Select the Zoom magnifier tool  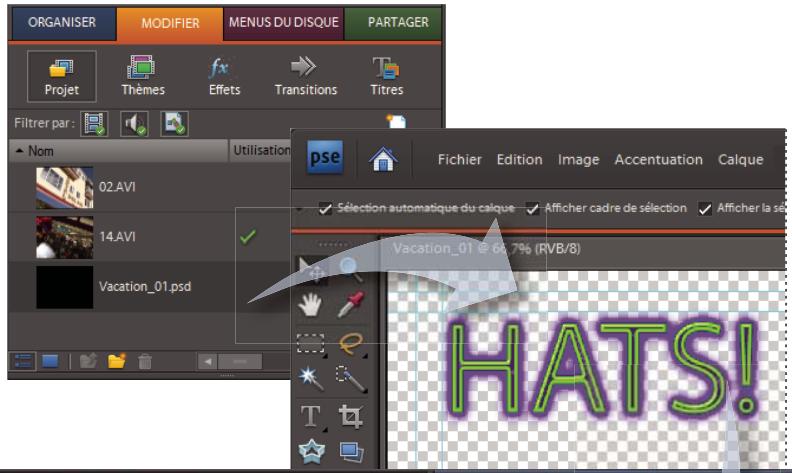[x=351, y=270]
